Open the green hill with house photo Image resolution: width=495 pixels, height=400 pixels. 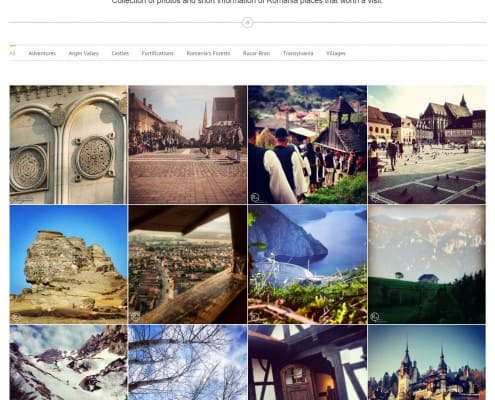click(x=427, y=264)
